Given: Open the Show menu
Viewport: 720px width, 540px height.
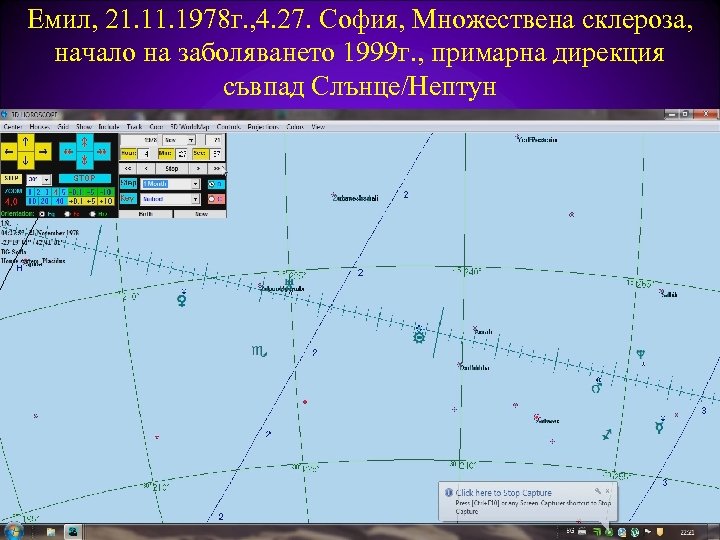Looking at the screenshot, I should tap(84, 127).
